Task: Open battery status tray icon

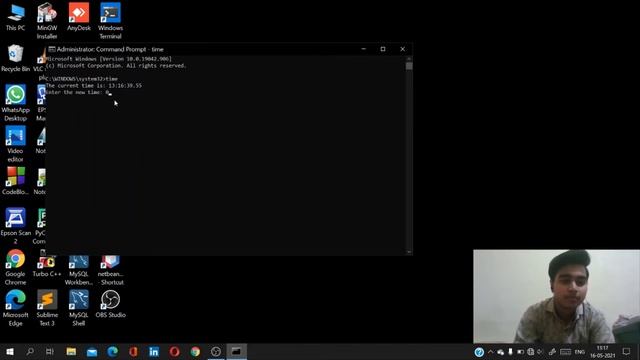Action: tap(520, 352)
